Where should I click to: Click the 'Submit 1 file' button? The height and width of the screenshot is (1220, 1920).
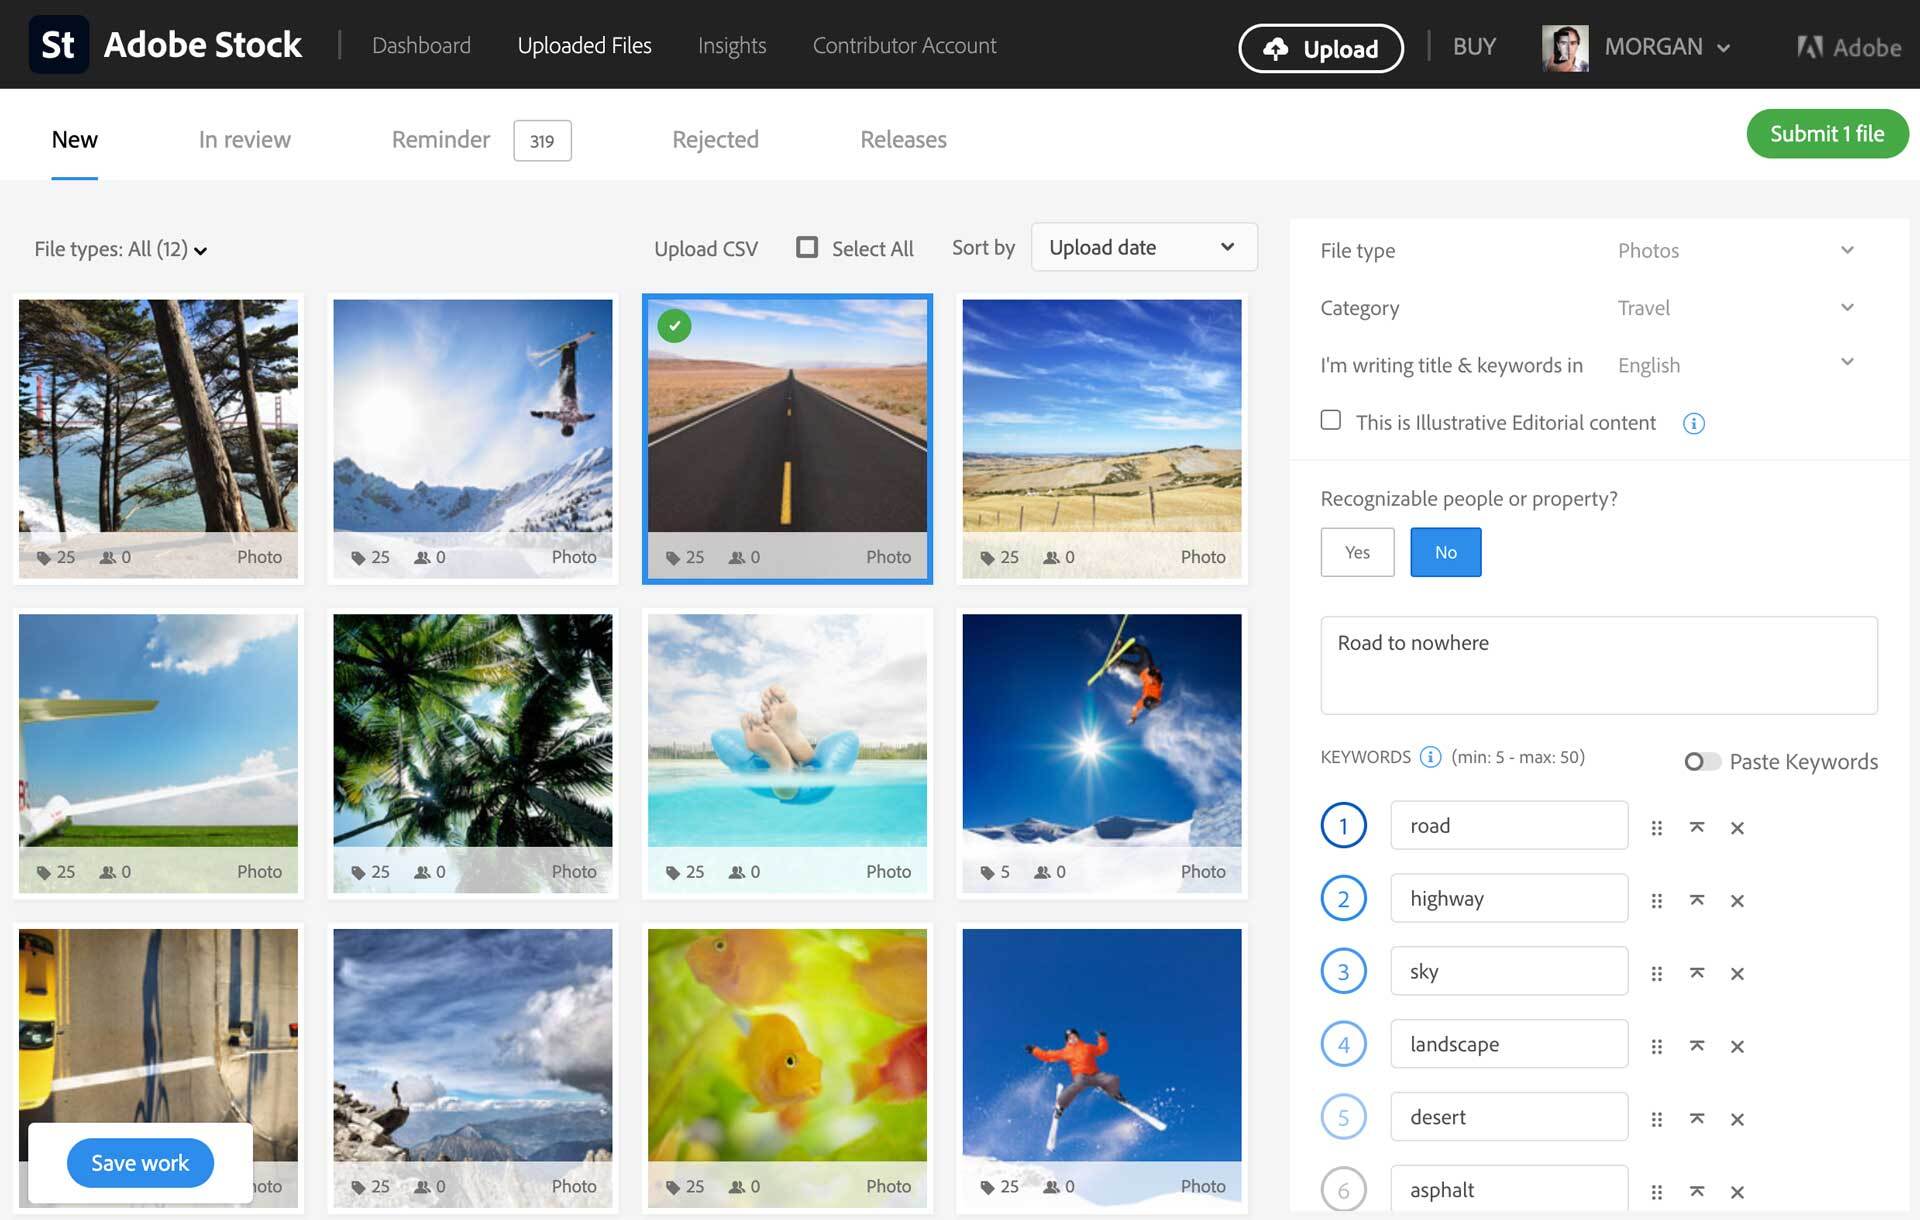[x=1823, y=133]
